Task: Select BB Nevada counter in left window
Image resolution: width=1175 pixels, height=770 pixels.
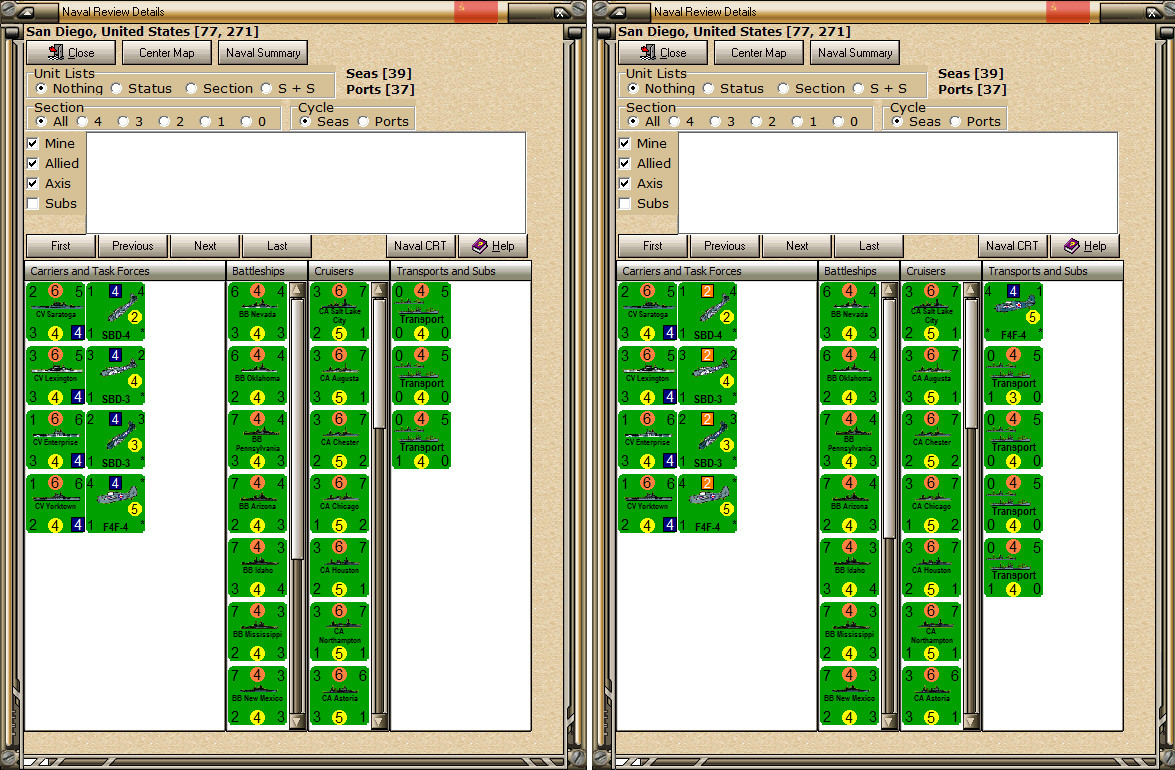Action: 258,312
